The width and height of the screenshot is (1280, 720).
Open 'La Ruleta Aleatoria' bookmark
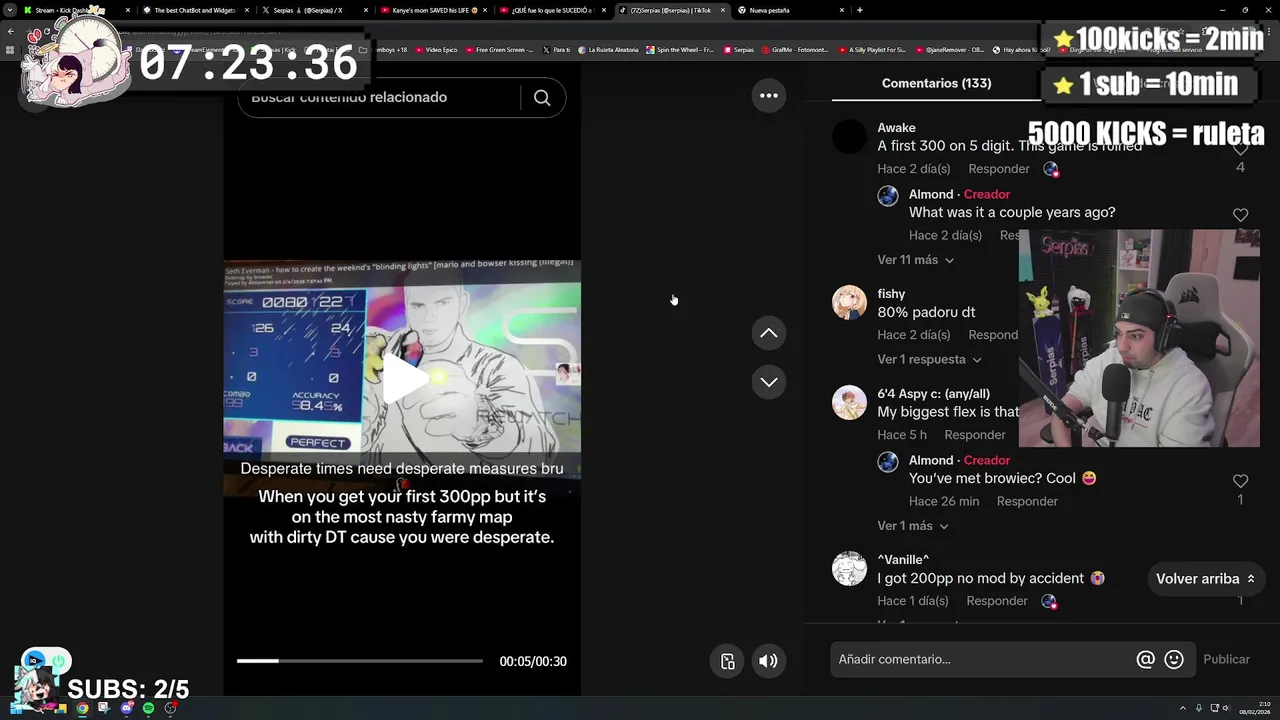[x=608, y=49]
